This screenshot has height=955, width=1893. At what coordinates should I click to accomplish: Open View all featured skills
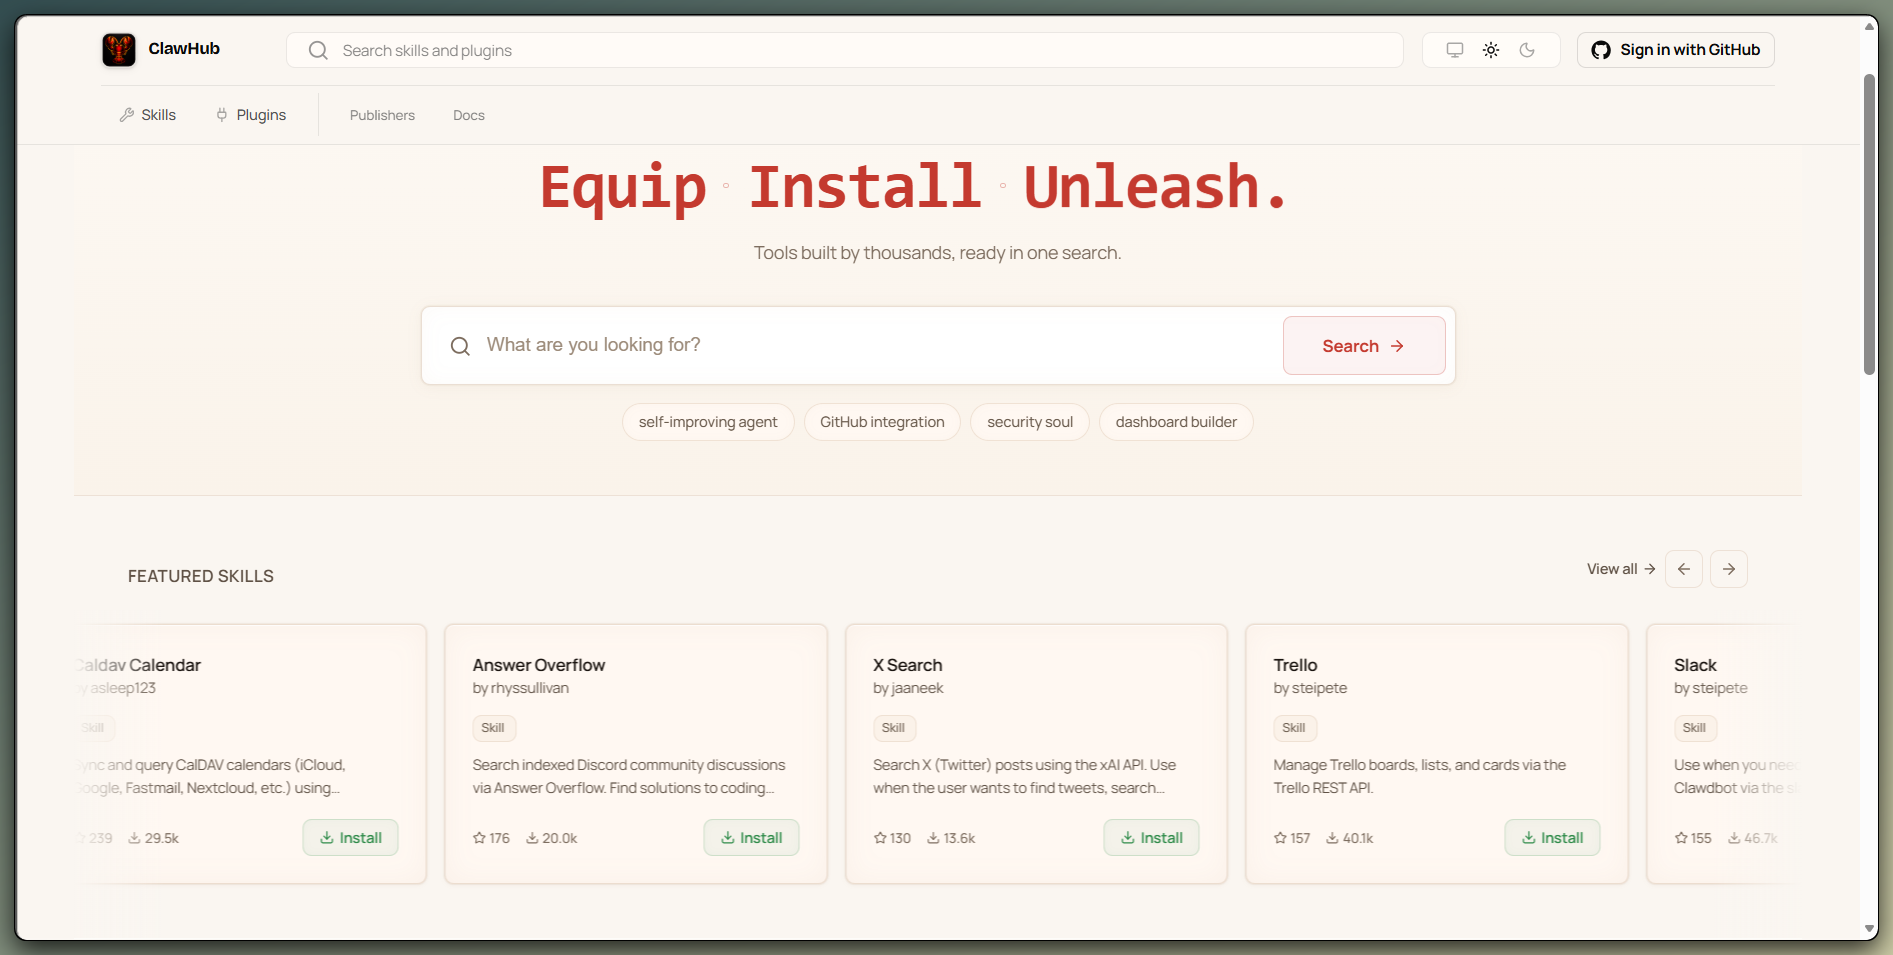click(1621, 569)
